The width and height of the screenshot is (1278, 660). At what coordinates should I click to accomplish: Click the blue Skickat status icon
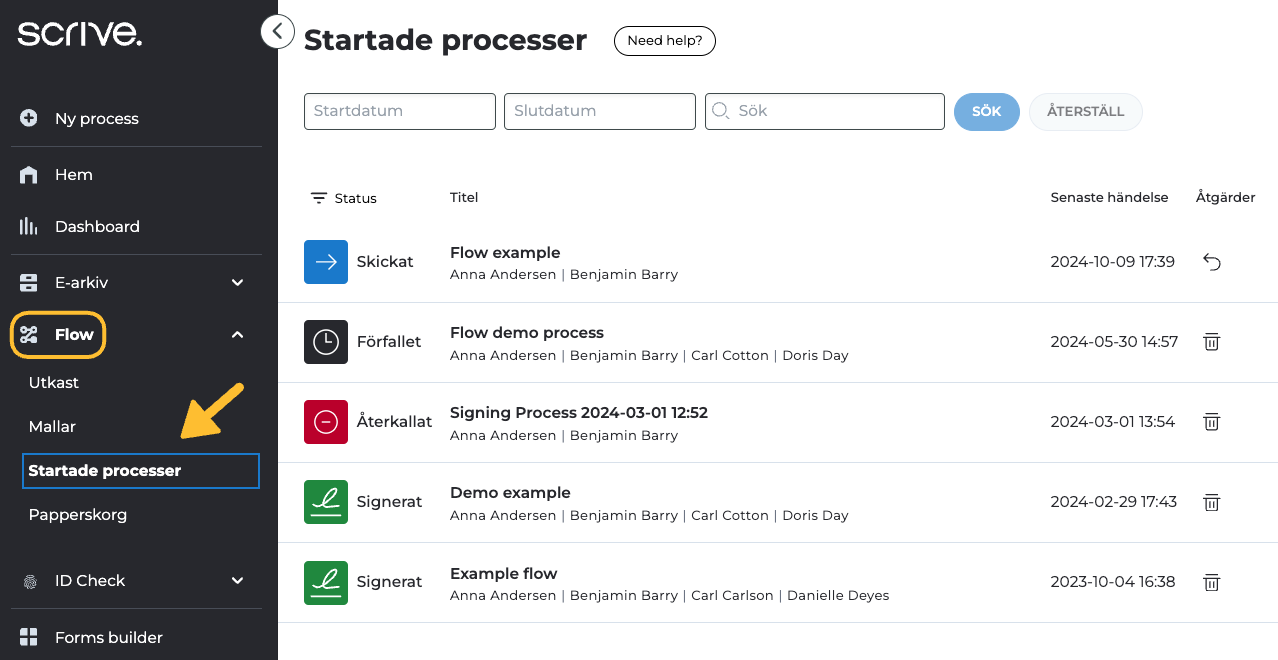[x=326, y=262]
